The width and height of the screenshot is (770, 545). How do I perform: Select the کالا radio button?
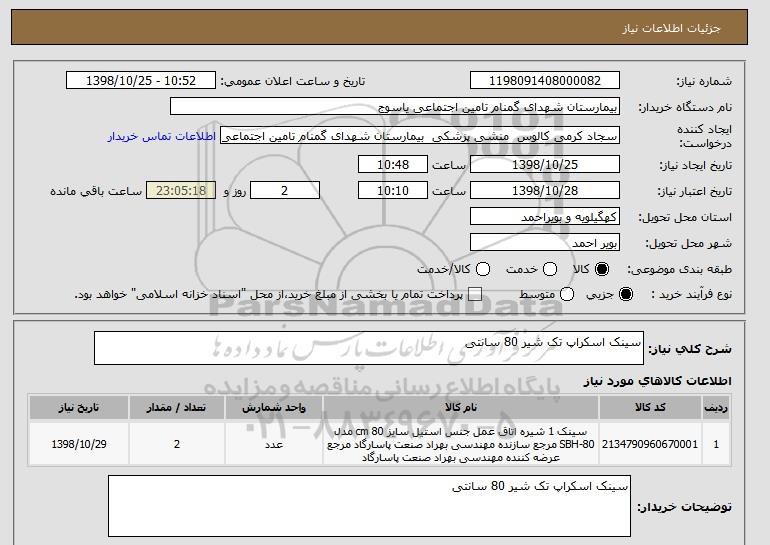601,269
